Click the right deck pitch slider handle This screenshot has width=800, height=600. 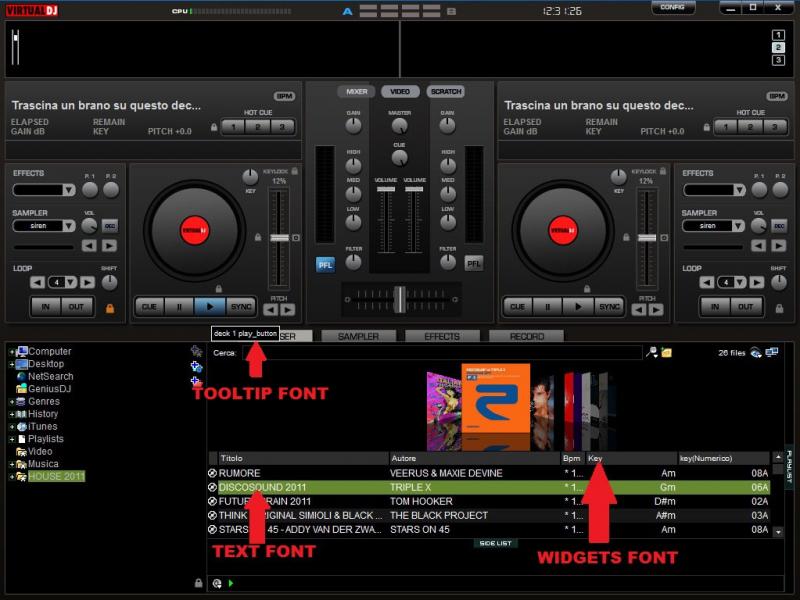pyautogui.click(x=647, y=238)
